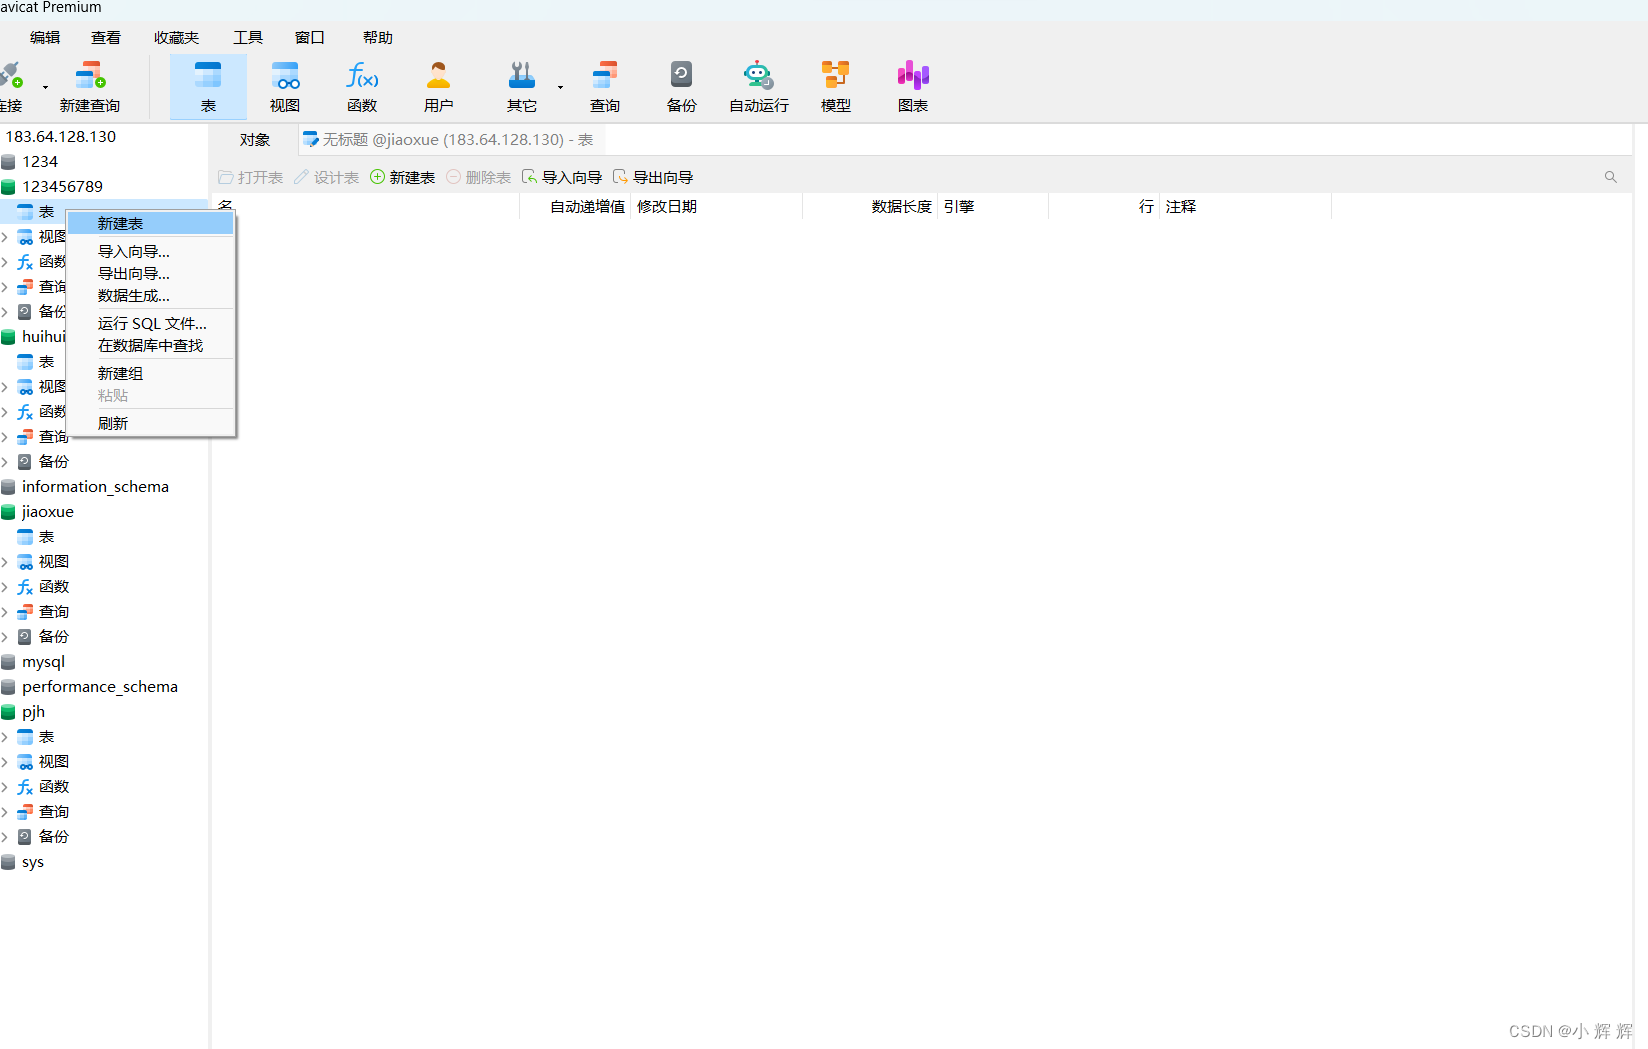Open the 帮助 menu in the menu bar
The height and width of the screenshot is (1049, 1648).
(378, 38)
